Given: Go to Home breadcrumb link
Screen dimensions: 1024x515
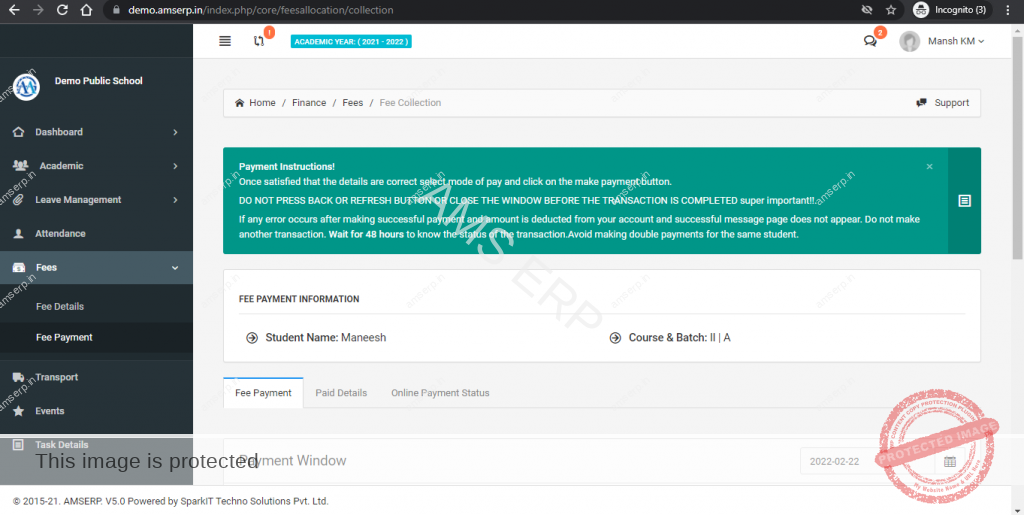Looking at the screenshot, I should pyautogui.click(x=263, y=103).
